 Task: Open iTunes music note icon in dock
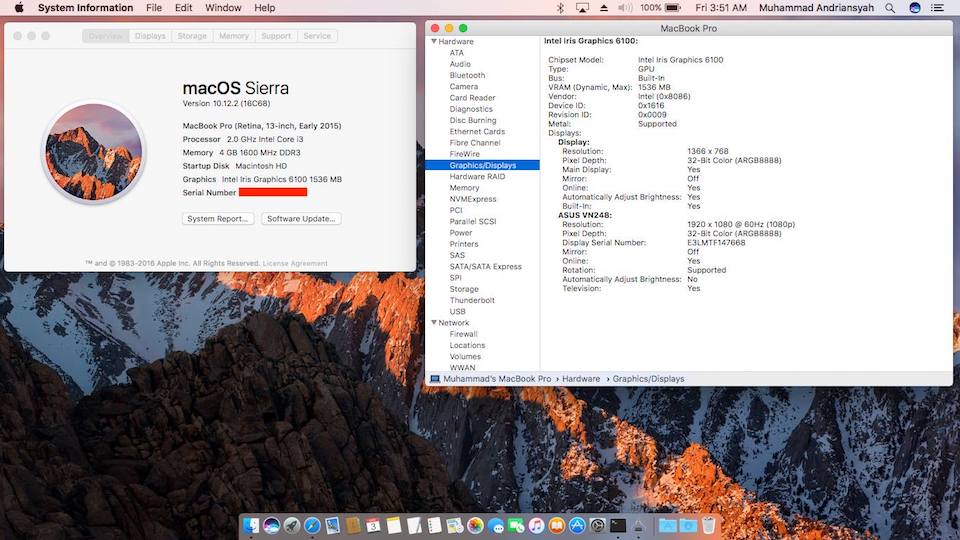(536, 525)
